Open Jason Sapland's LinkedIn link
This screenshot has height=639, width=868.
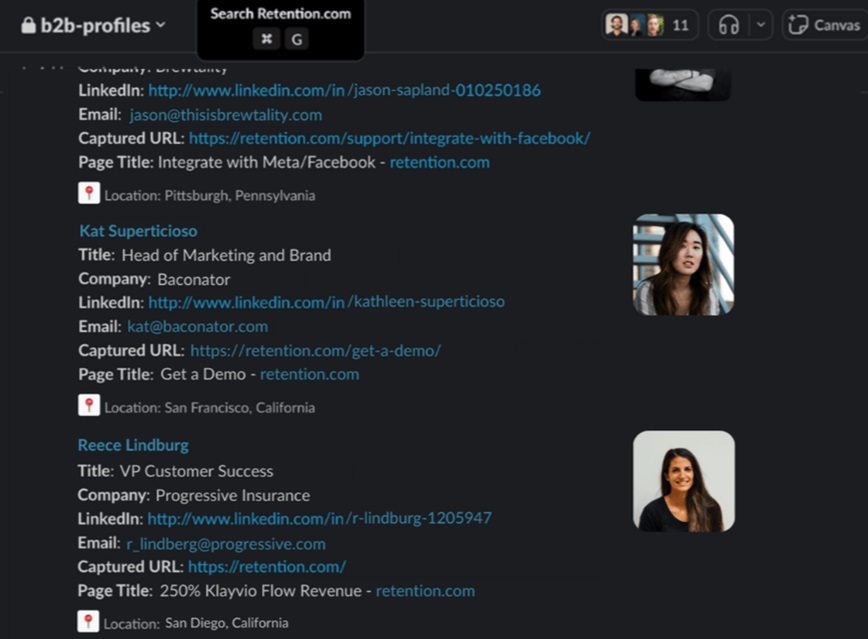344,90
